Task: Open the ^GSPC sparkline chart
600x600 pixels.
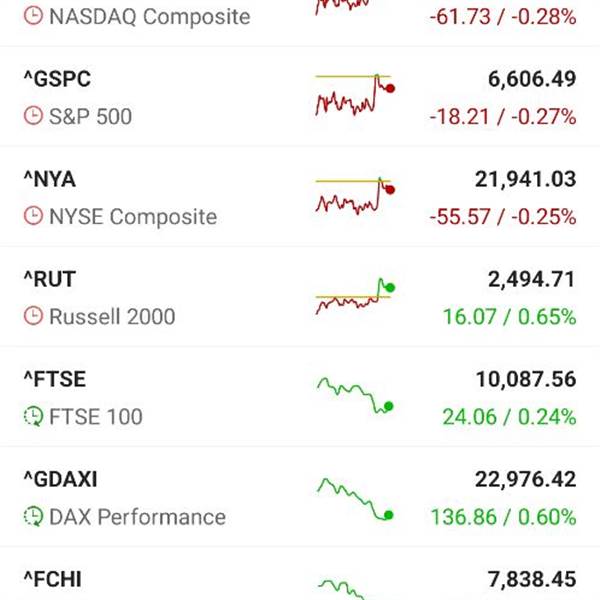Action: pos(354,95)
